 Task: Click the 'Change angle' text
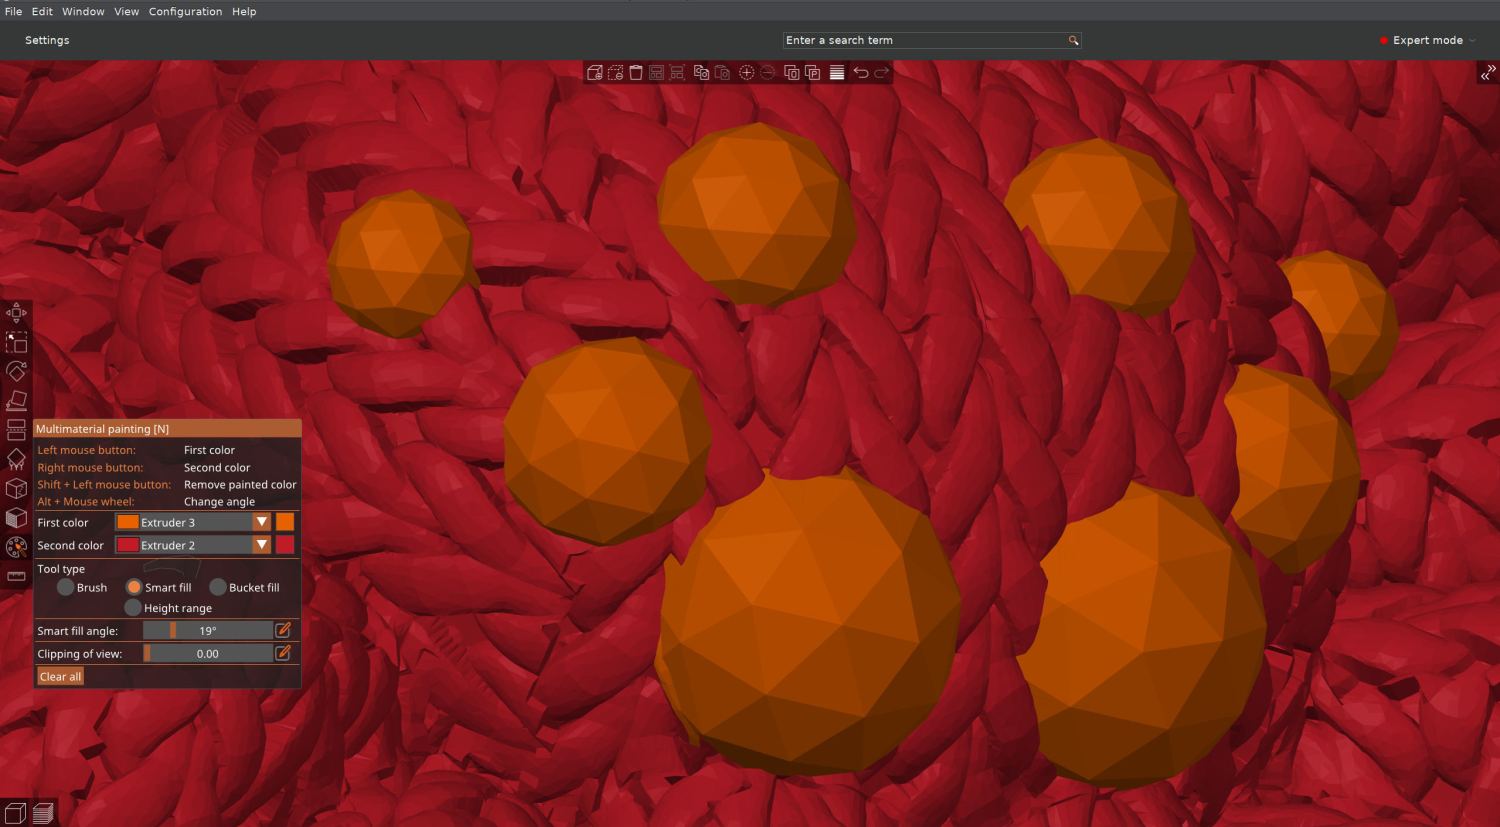219,502
